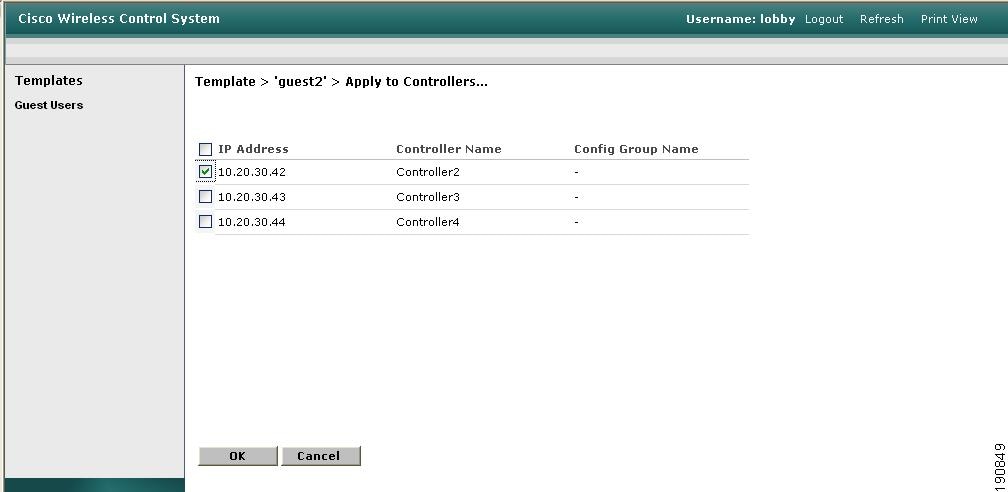Uncheck the checkbox for 10.20.30.42
The height and width of the screenshot is (492, 1008).
coord(205,172)
